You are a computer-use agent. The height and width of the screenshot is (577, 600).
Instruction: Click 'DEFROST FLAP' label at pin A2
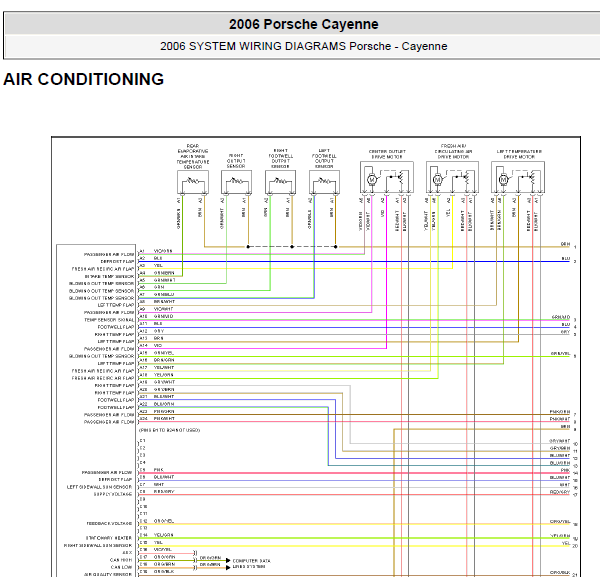(x=117, y=262)
